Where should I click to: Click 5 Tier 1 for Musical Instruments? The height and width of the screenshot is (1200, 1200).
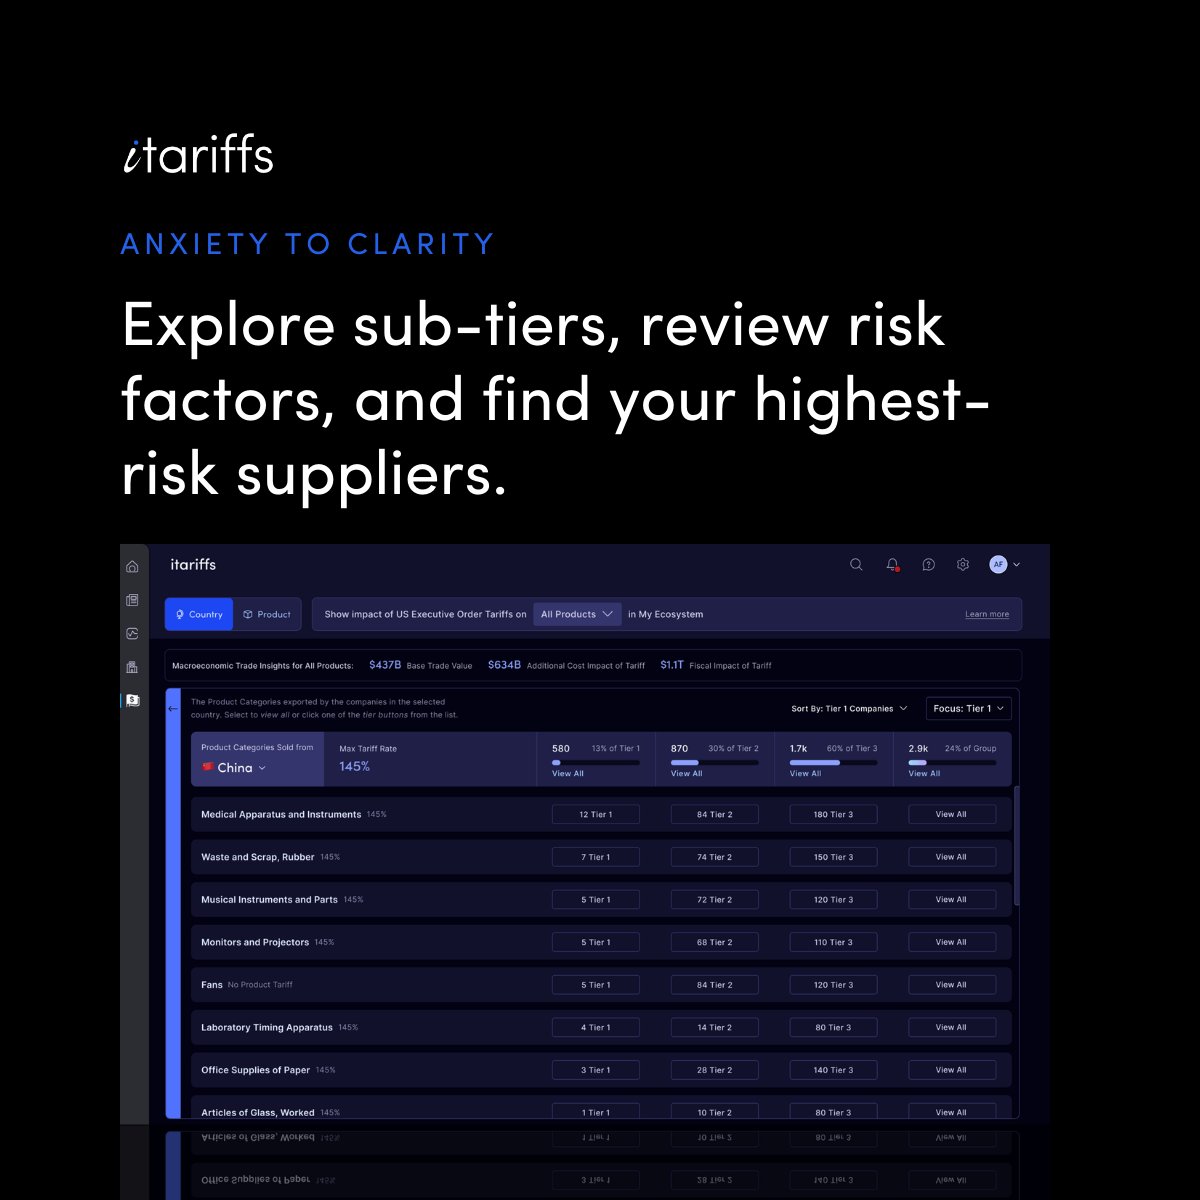(596, 900)
